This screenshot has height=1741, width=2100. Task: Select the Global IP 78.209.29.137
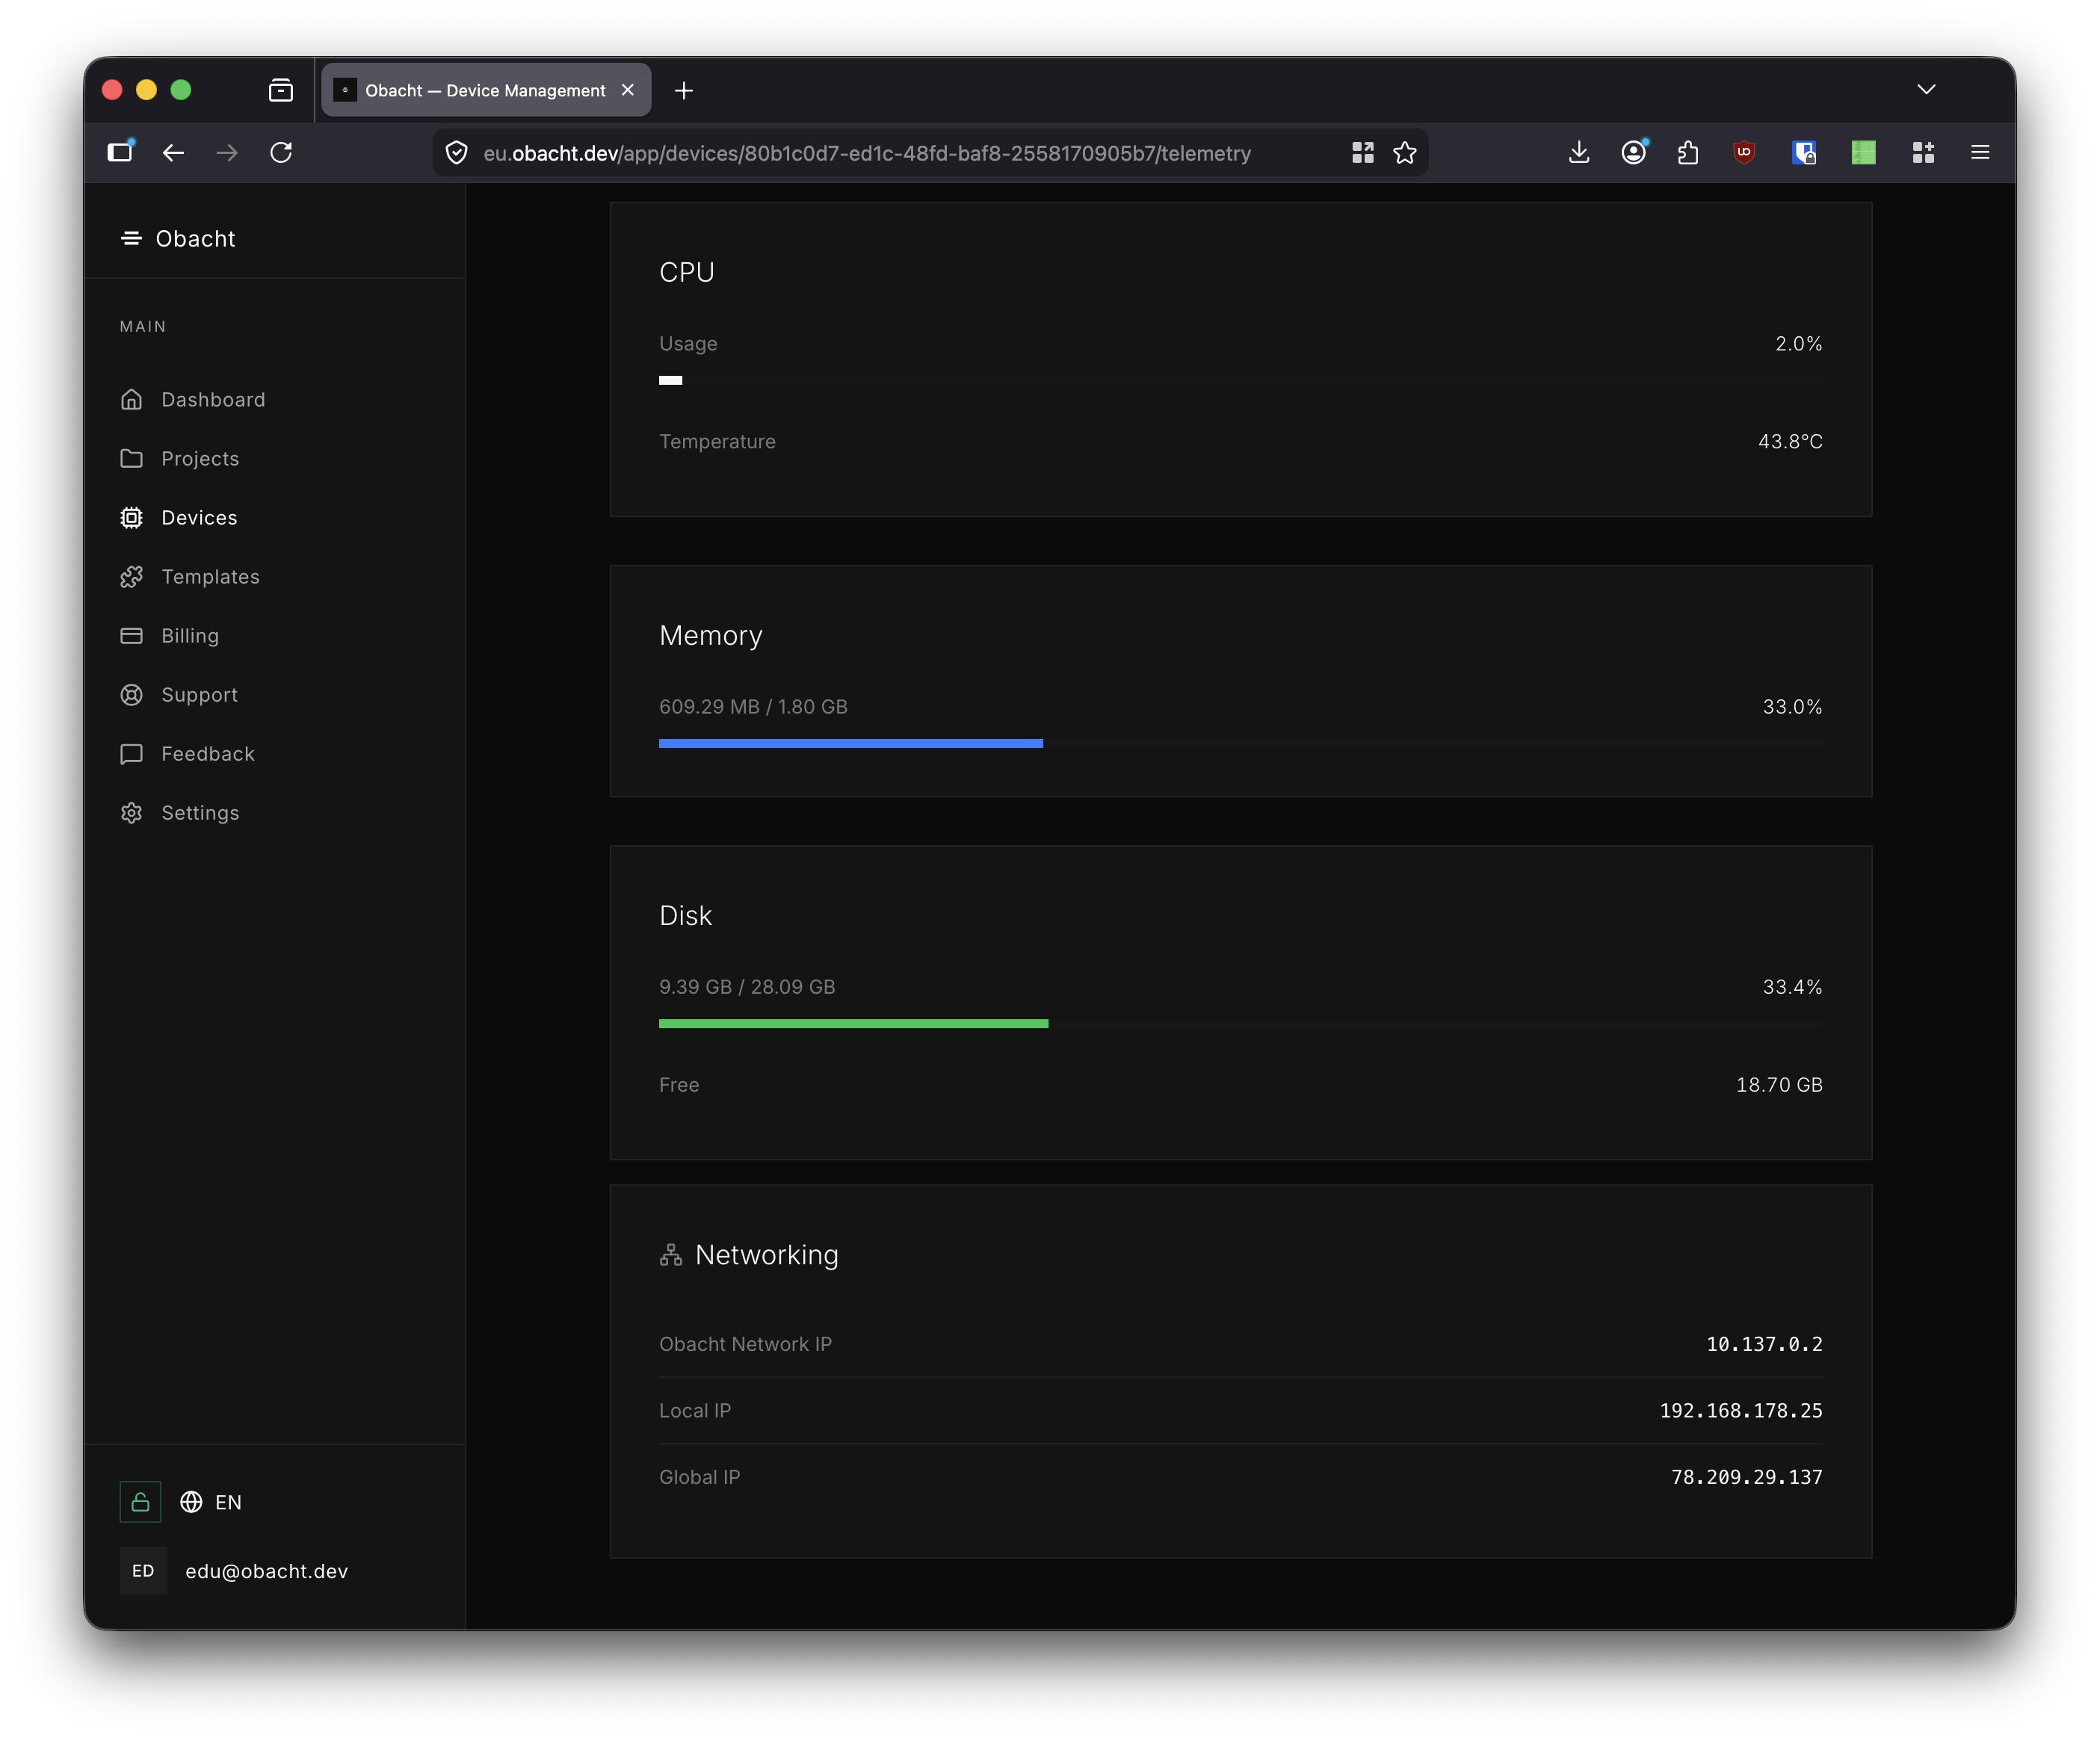pyautogui.click(x=1747, y=1477)
